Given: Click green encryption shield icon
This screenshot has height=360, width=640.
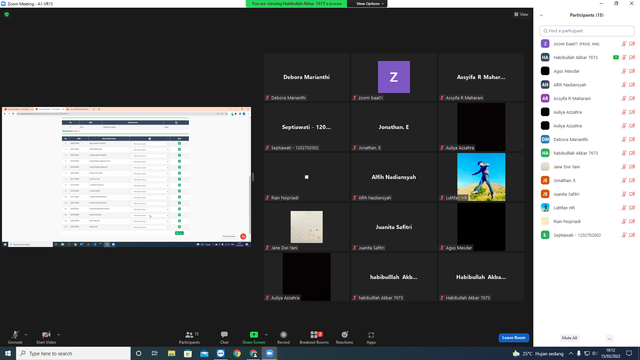Looking at the screenshot, I should coord(7,14).
